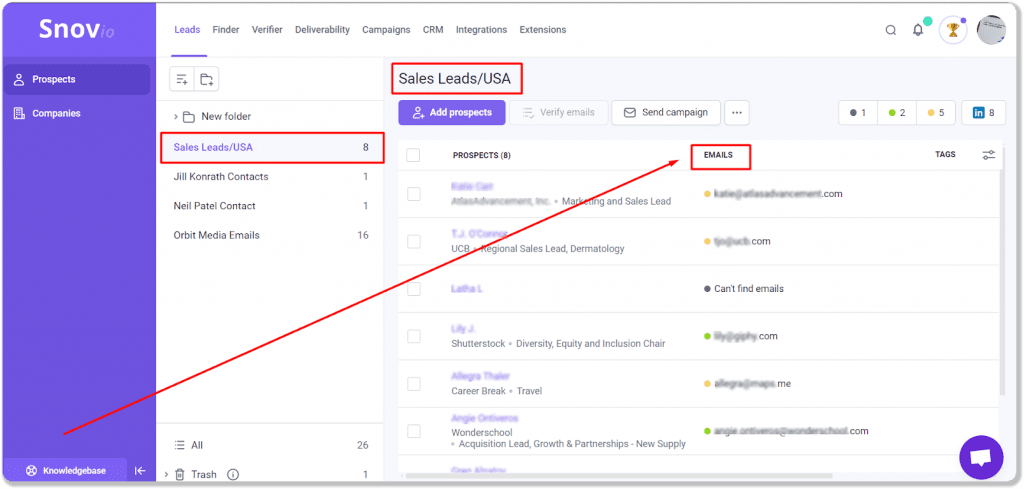Expand the Trash section
This screenshot has height=489, width=1024.
coord(166,474)
